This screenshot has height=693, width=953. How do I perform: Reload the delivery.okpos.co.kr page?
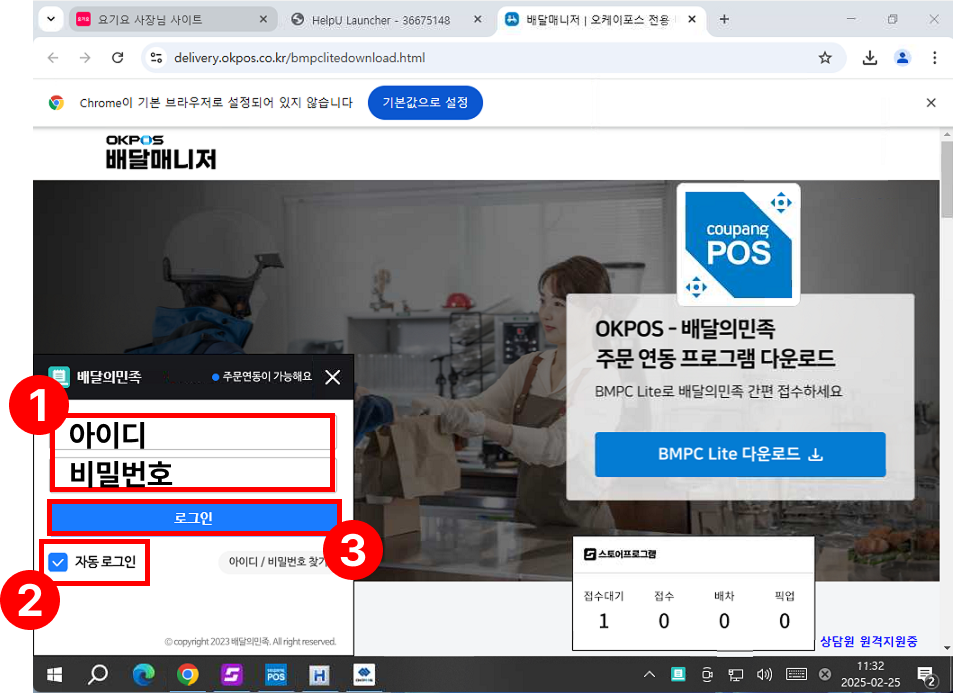tap(117, 58)
